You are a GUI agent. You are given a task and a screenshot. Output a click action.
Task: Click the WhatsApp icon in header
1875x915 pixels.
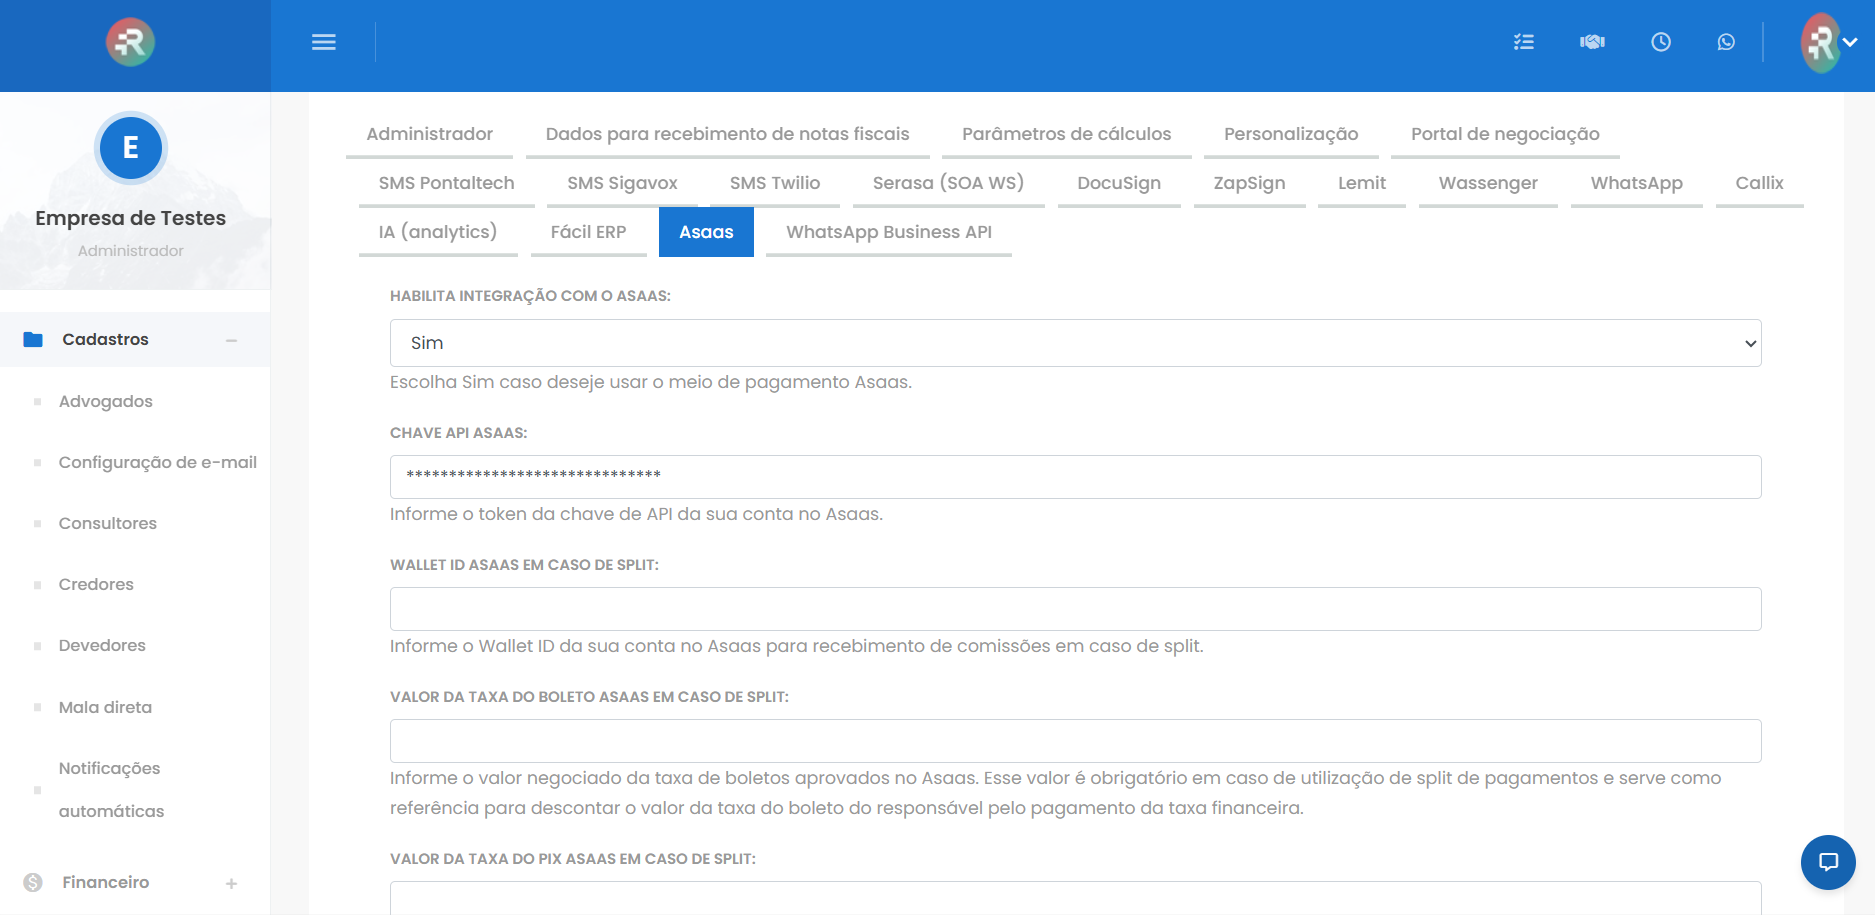[1726, 42]
